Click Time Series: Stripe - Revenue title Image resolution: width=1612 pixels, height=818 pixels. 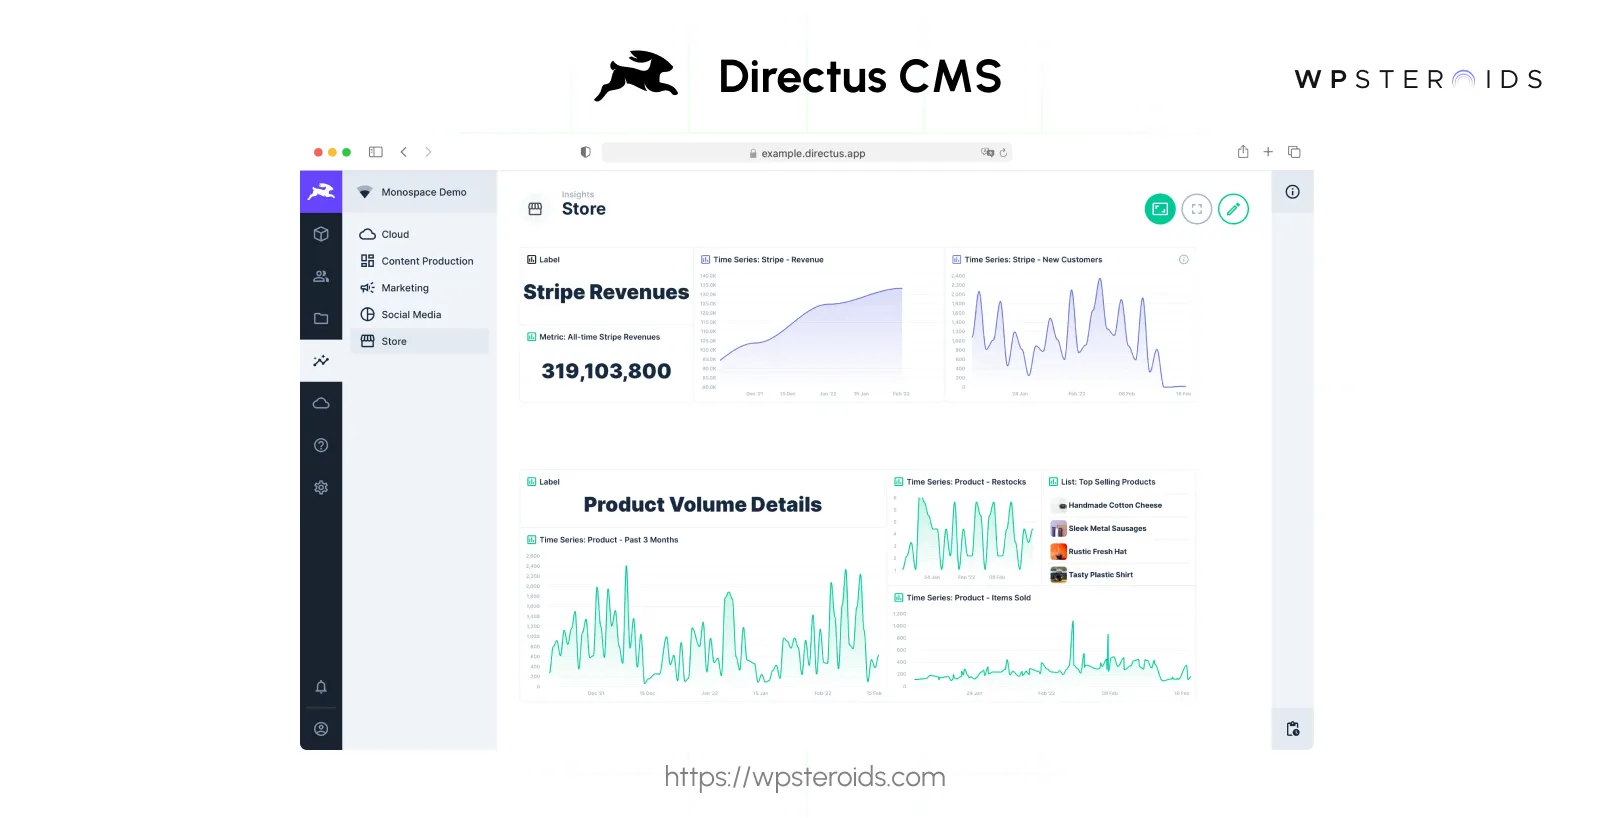(x=768, y=259)
